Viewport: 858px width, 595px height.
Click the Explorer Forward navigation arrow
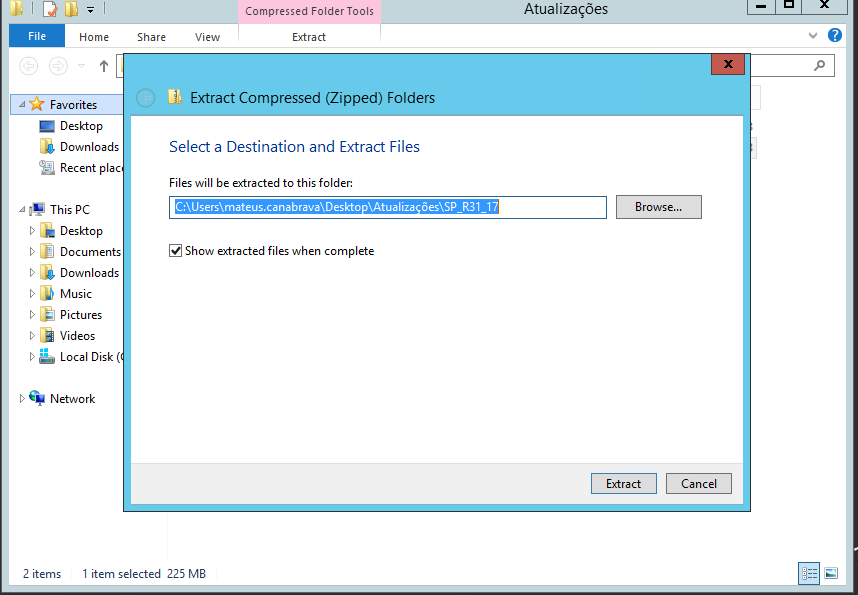[x=58, y=66]
